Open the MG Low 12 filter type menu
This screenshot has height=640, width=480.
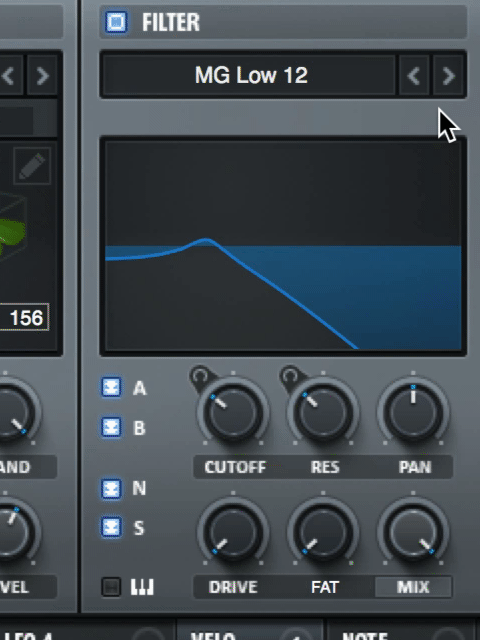coord(250,76)
